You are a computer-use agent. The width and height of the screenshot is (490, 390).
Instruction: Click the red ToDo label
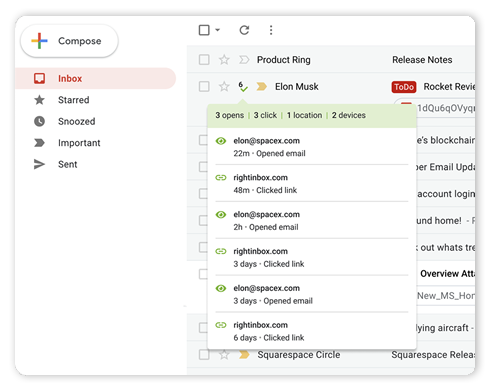click(x=404, y=87)
